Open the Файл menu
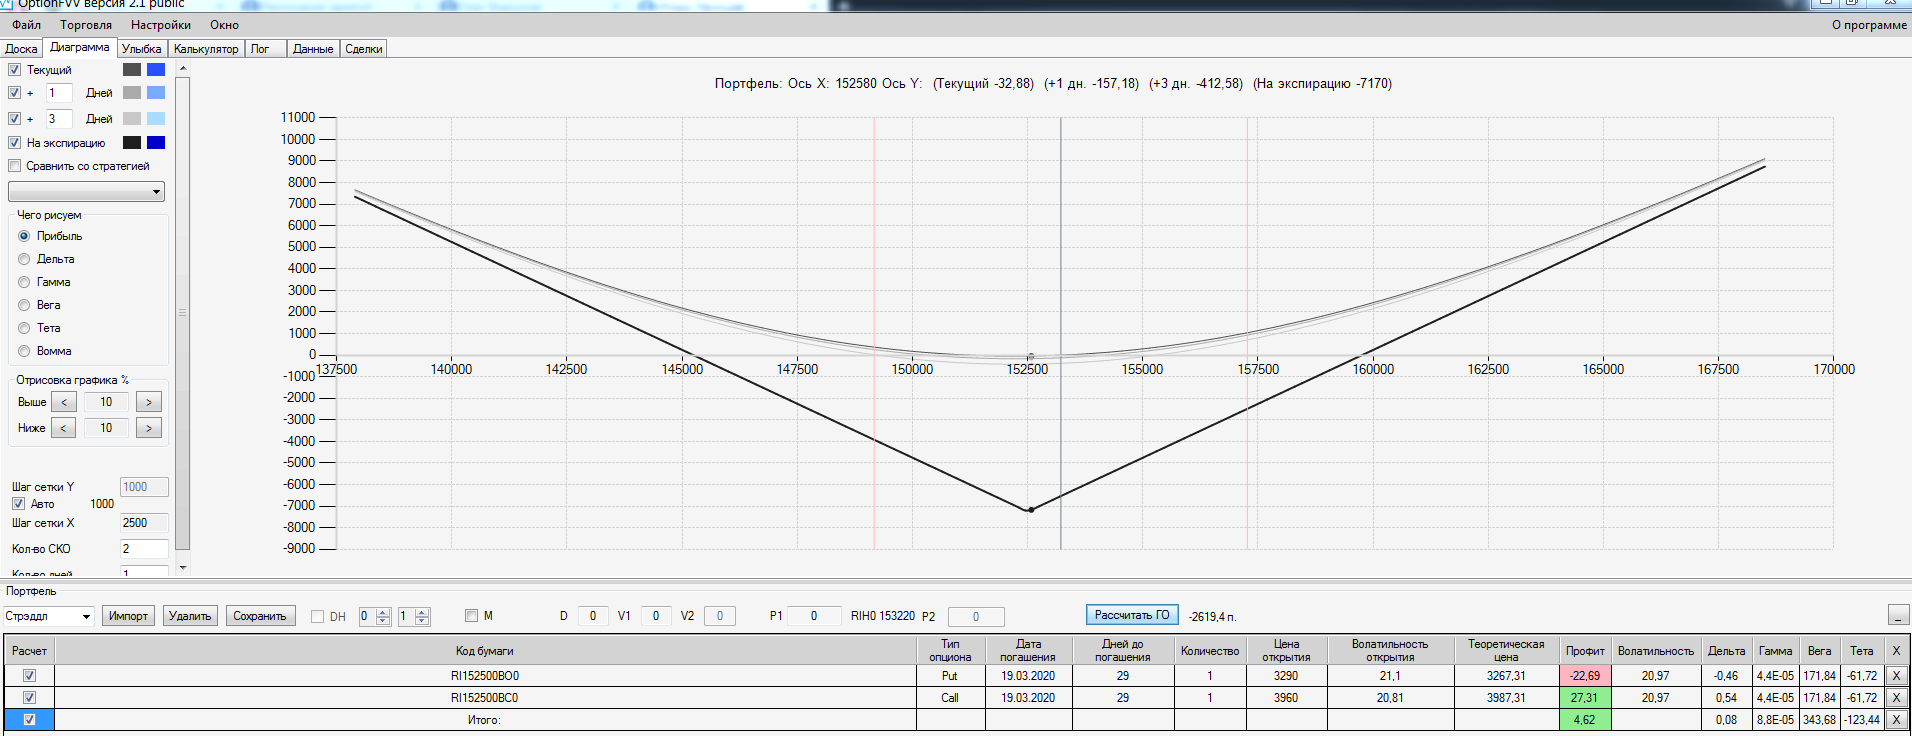The height and width of the screenshot is (736, 1912). [27, 25]
